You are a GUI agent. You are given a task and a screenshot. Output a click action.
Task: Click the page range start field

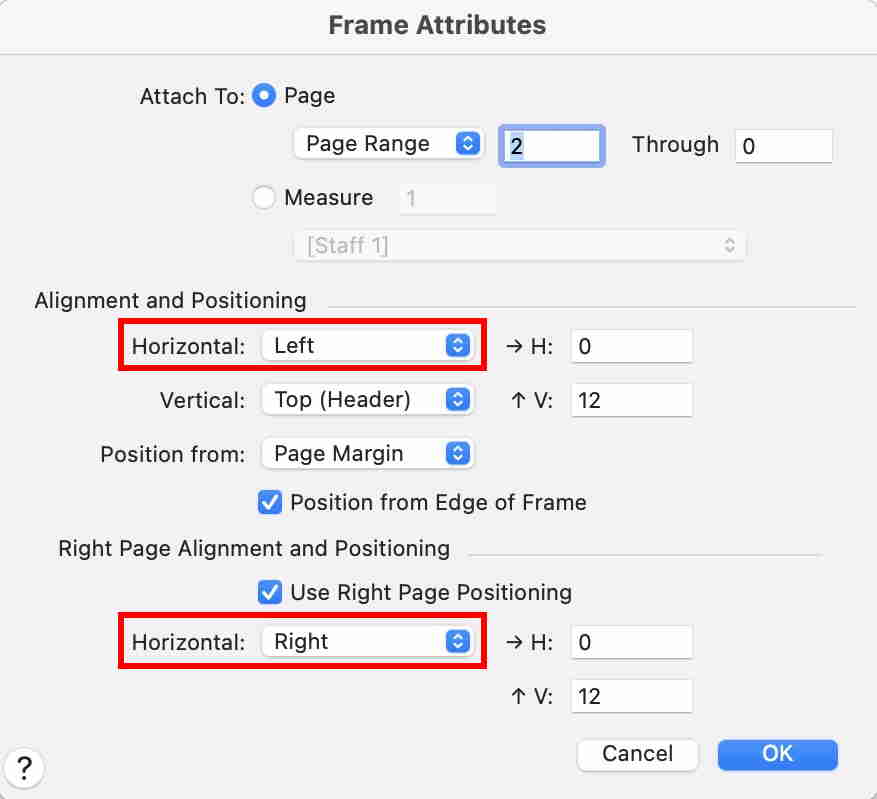552,145
